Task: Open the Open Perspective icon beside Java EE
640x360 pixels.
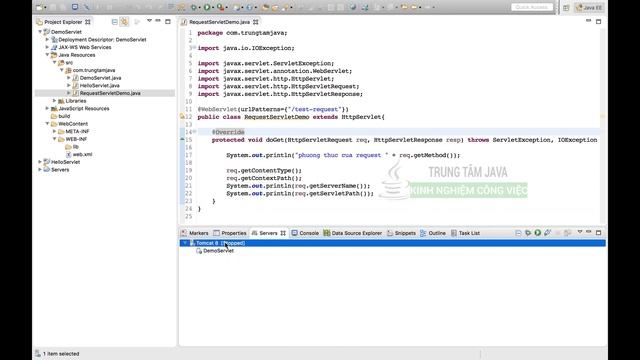Action: (x=566, y=7)
